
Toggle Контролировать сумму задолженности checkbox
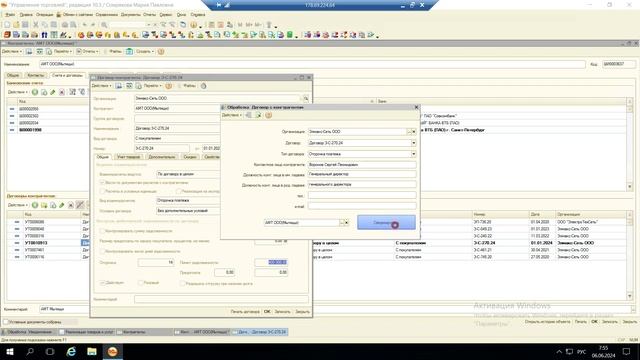pos(102,231)
